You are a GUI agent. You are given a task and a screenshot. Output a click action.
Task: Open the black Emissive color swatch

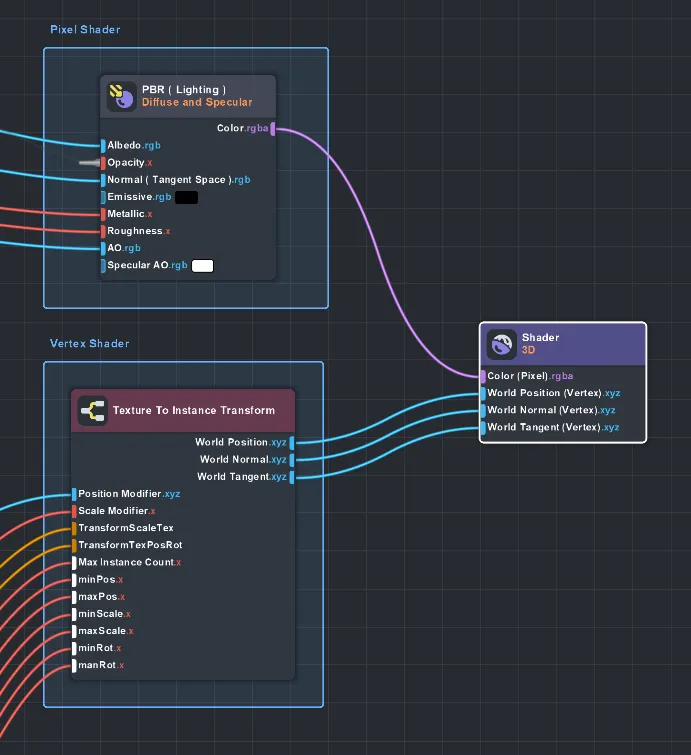click(186, 198)
